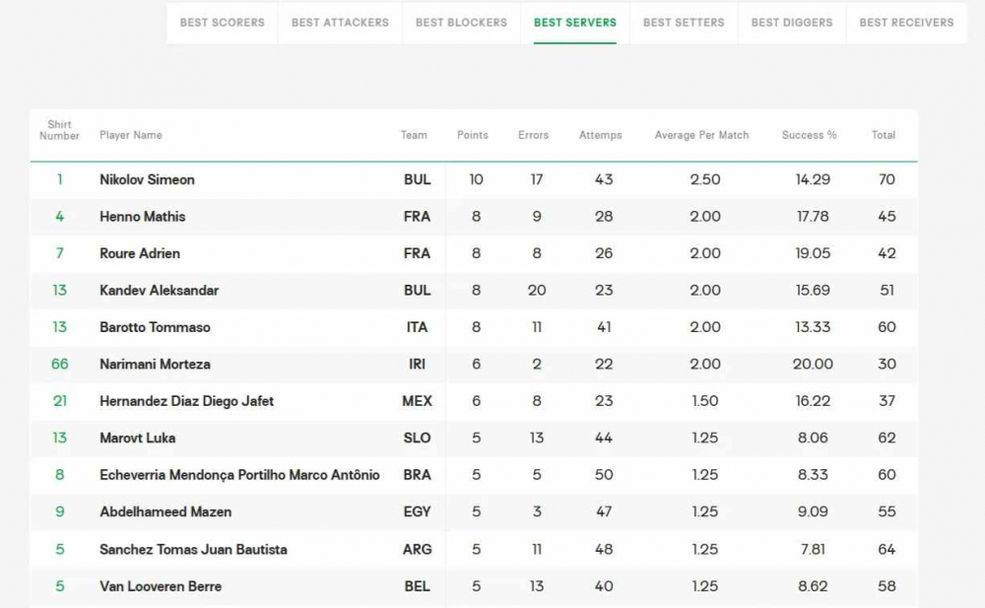Select player Narimani Morteza
This screenshot has height=608, width=985.
coord(155,364)
